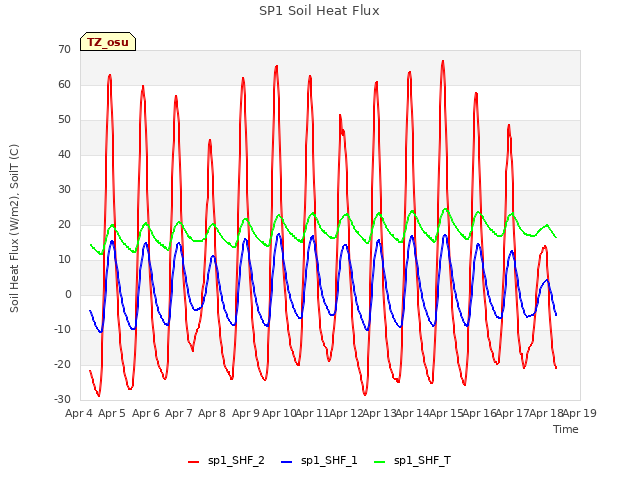
Task: Click the -30 y-axis tick label
Action: click(x=62, y=399)
